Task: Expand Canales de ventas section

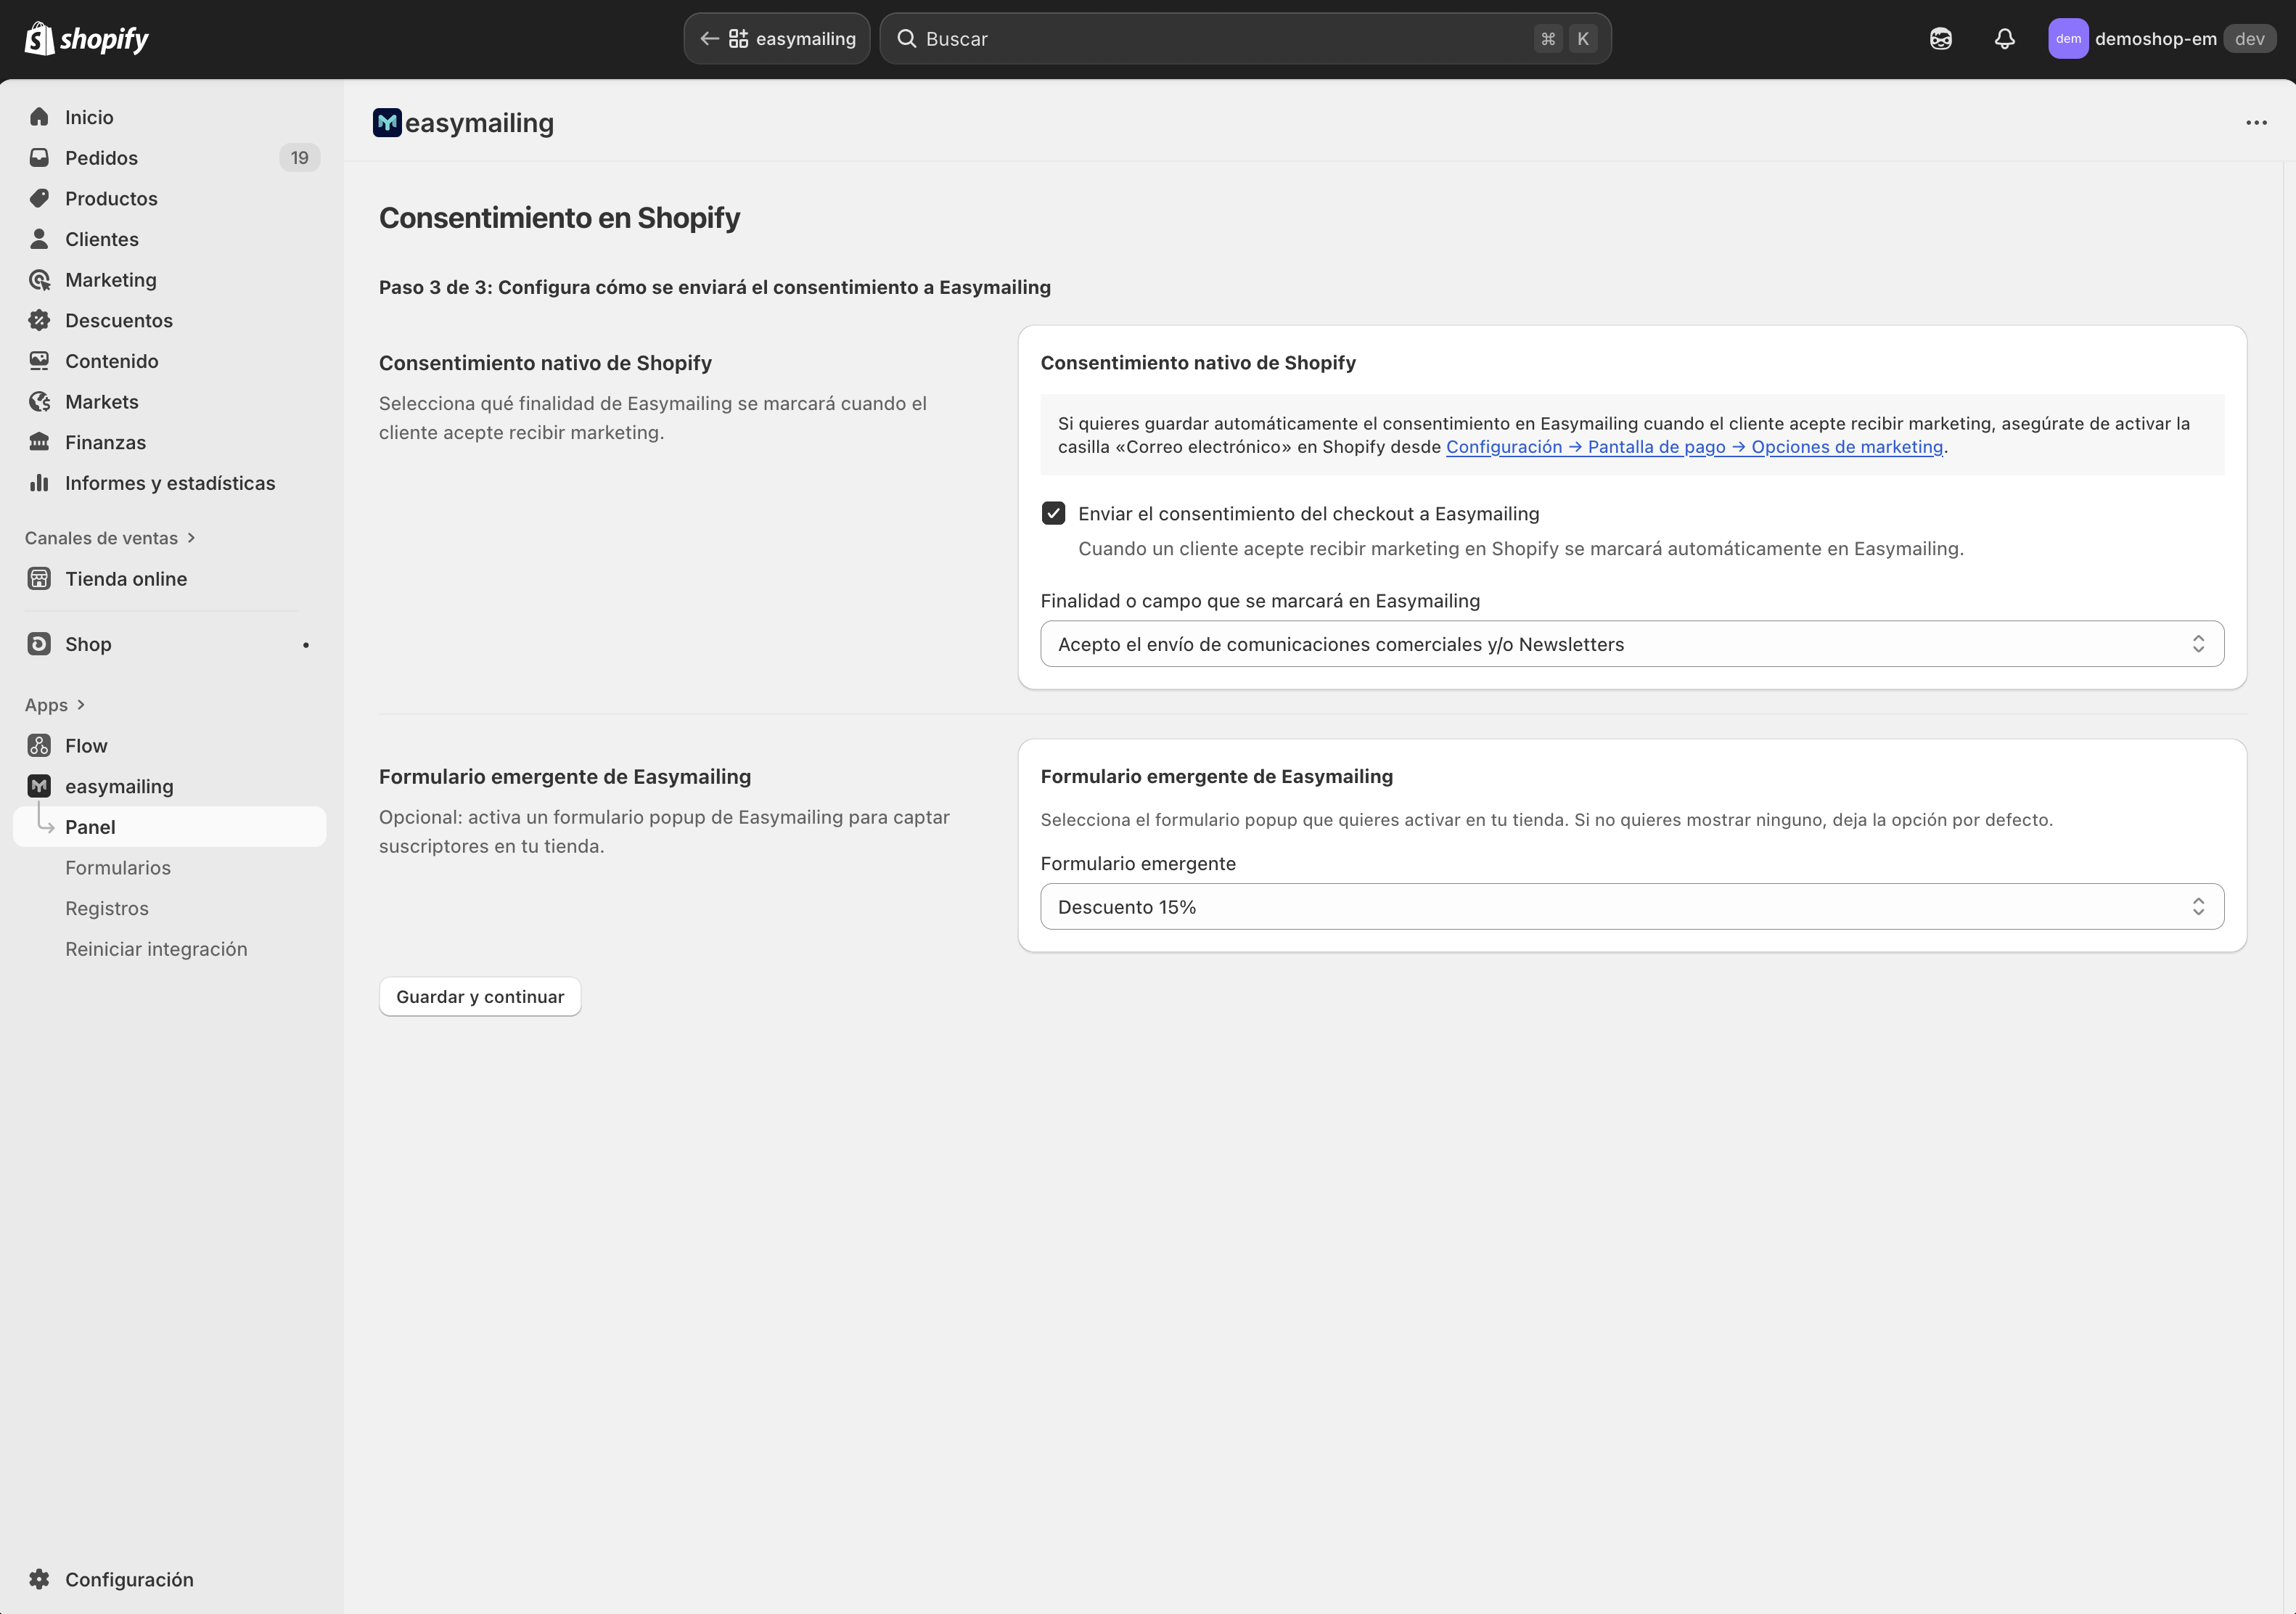Action: pos(110,538)
